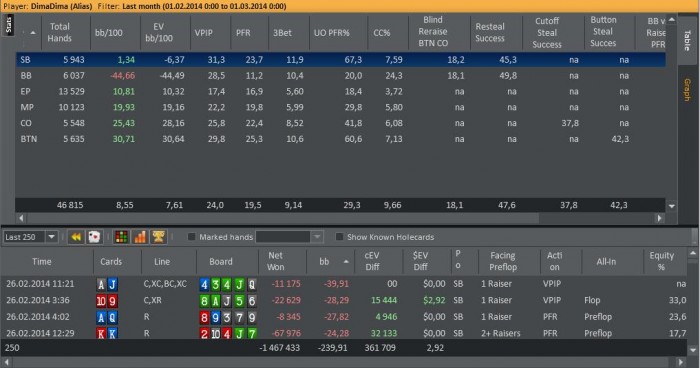This screenshot has width=700, height=368.
Task: Select the CO position row
Action: (x=340, y=123)
